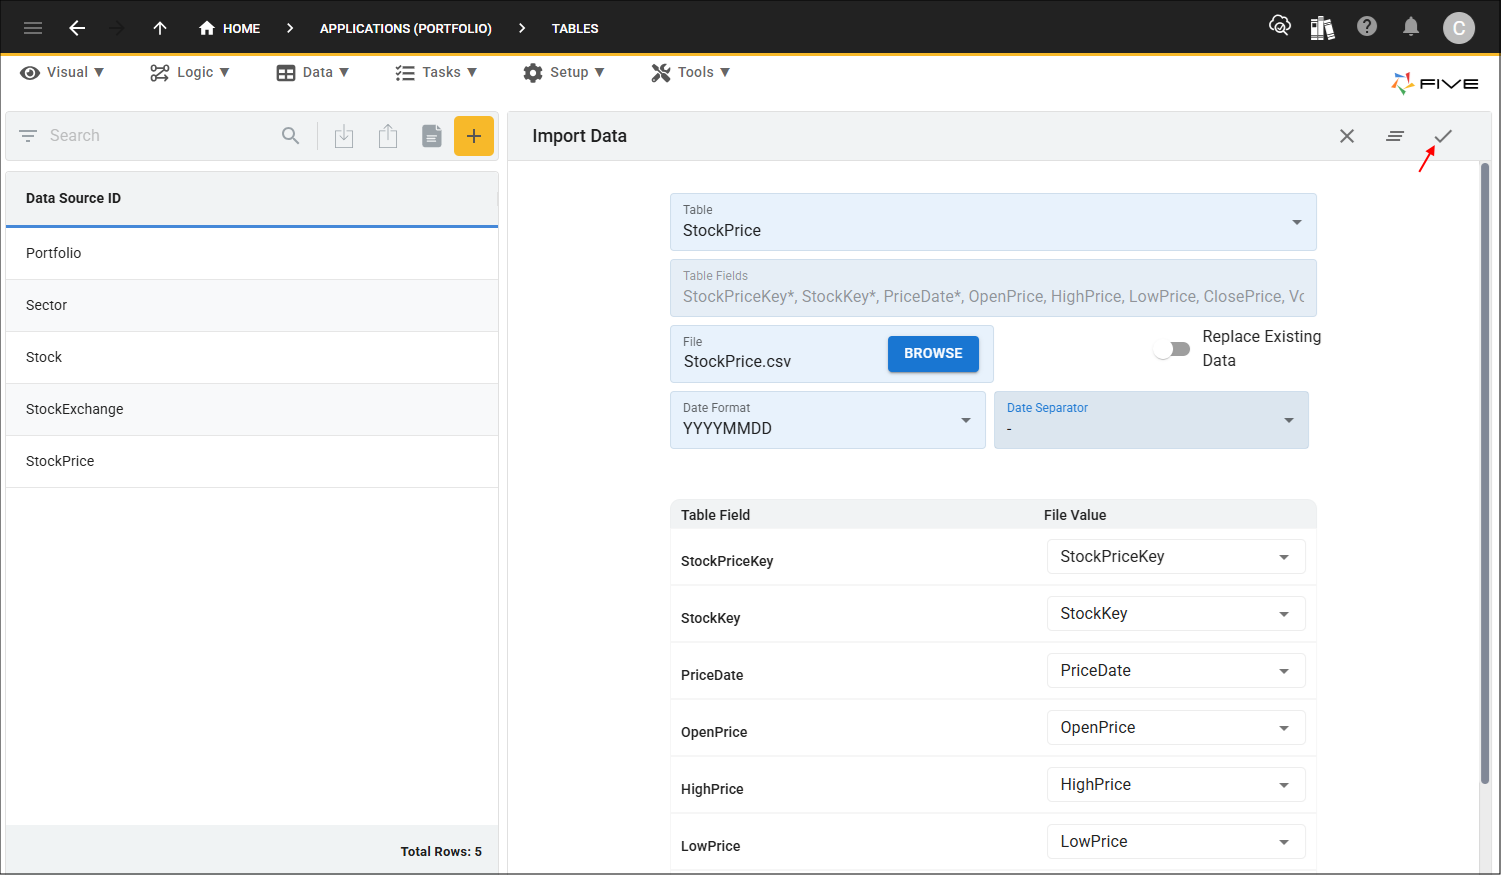Open the StockKey file value dropdown

[1176, 614]
